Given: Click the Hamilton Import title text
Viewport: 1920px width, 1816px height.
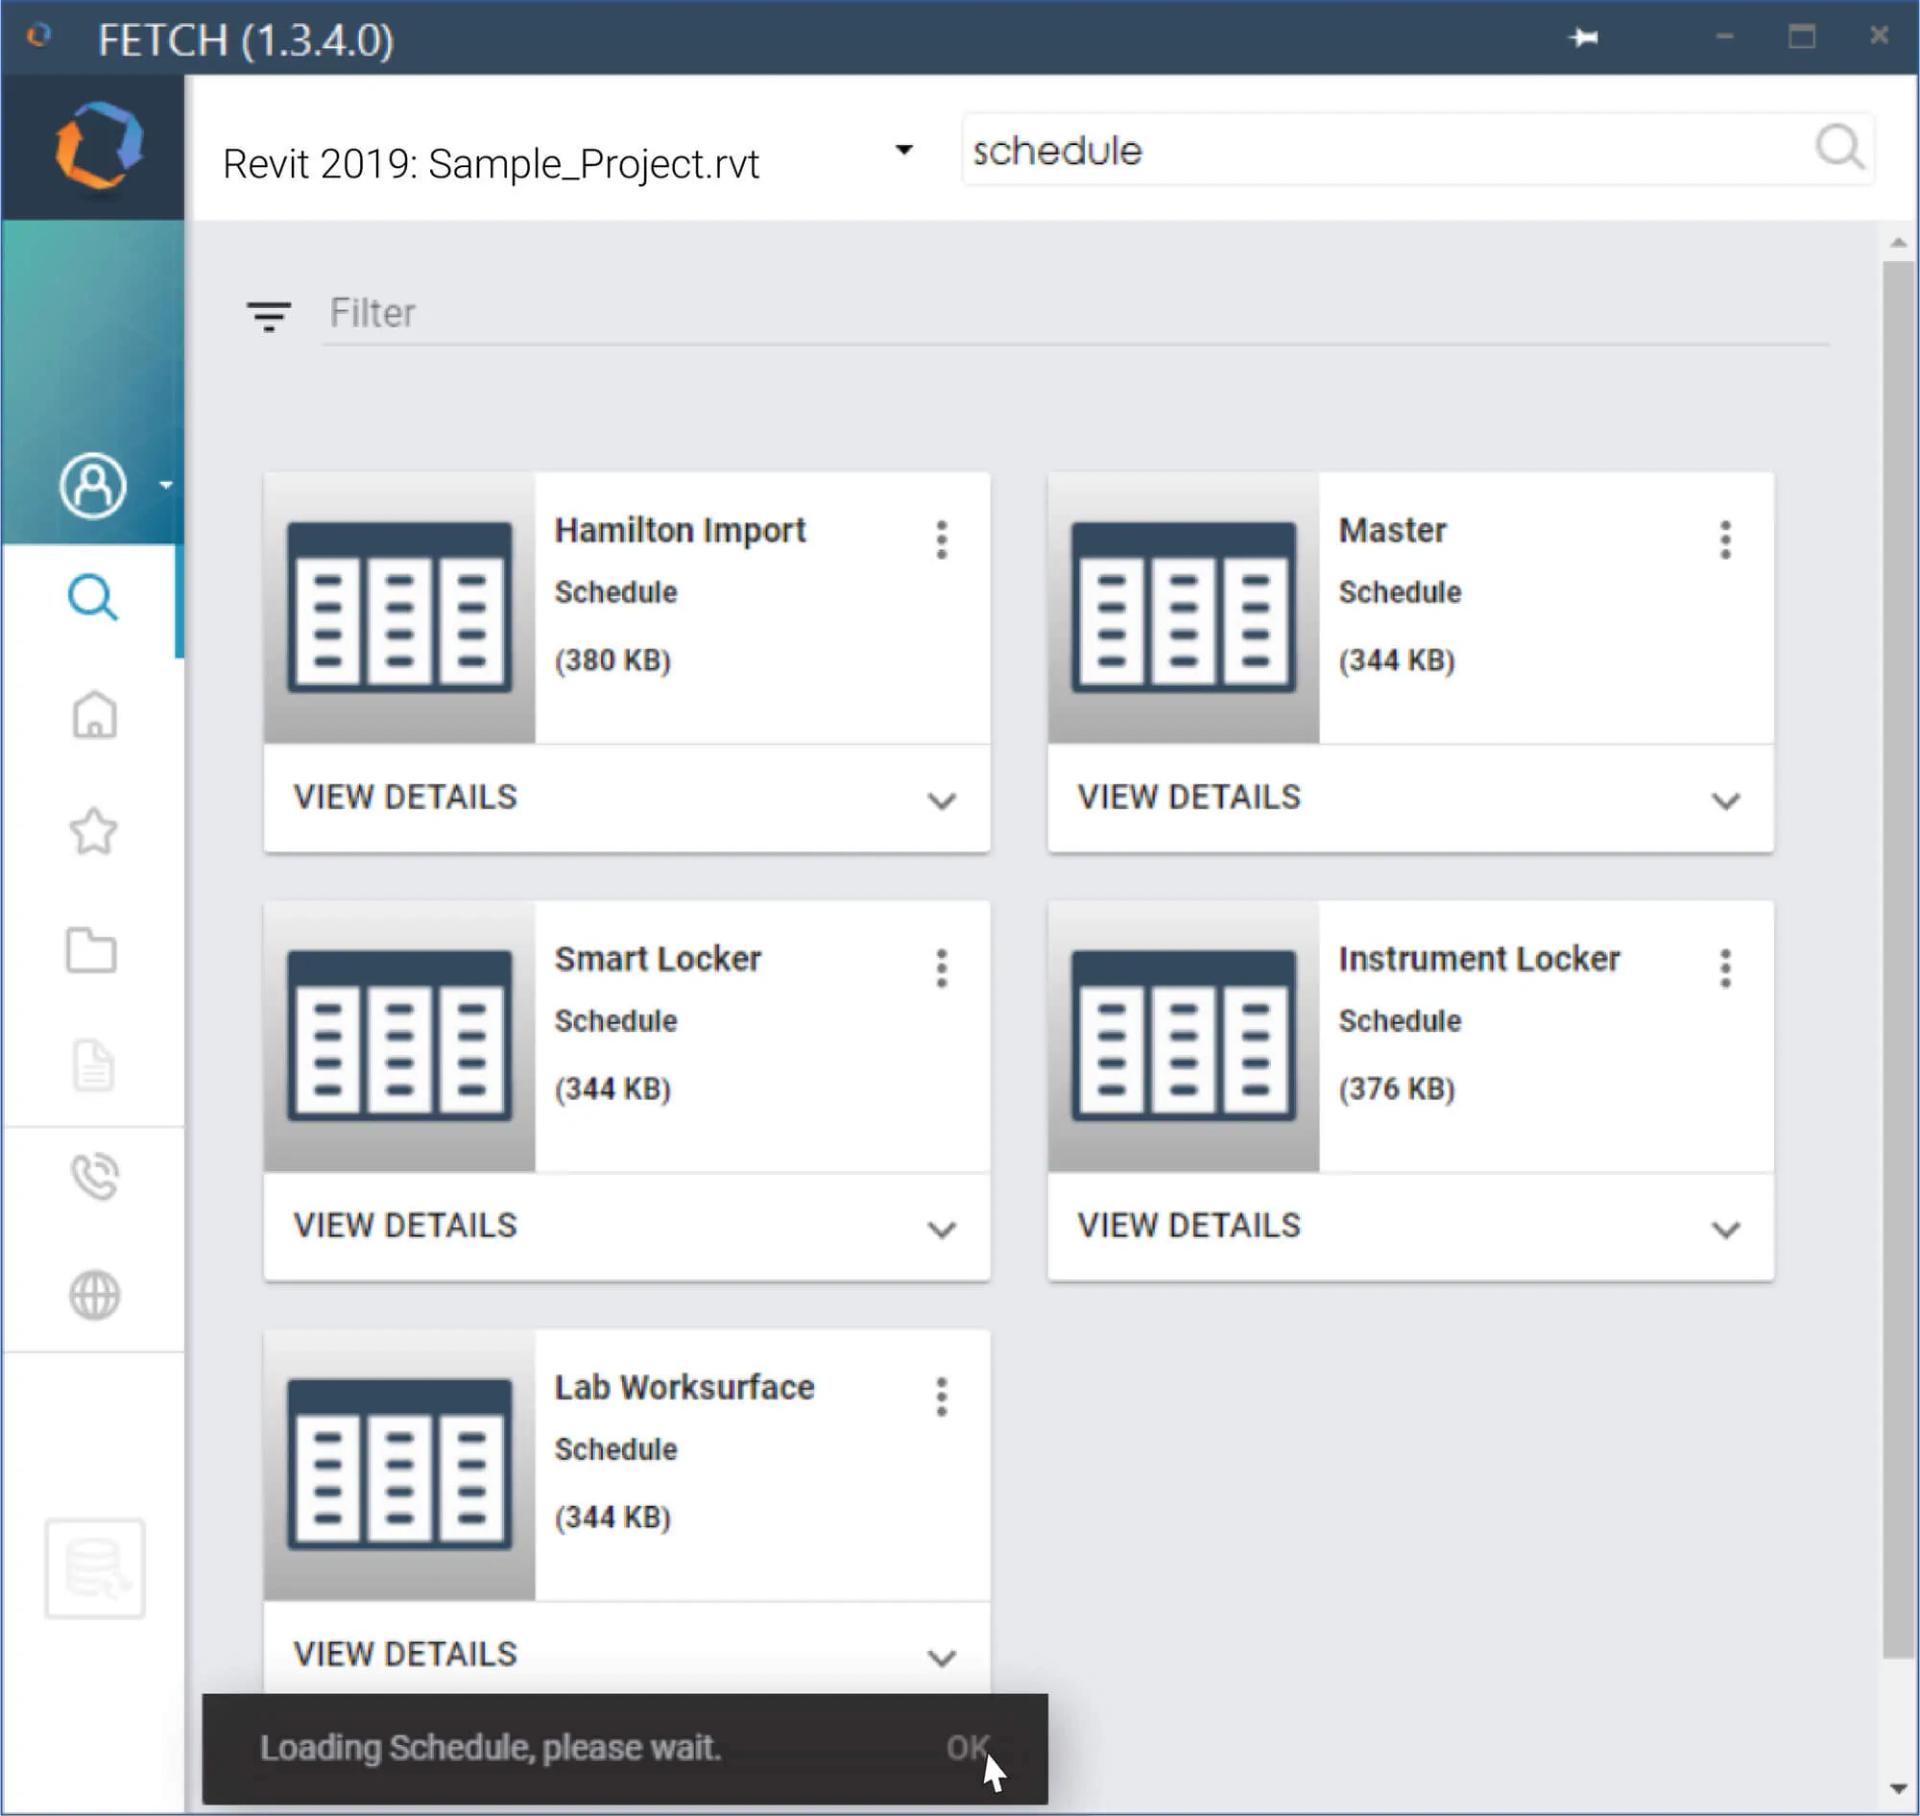Looking at the screenshot, I should (680, 530).
